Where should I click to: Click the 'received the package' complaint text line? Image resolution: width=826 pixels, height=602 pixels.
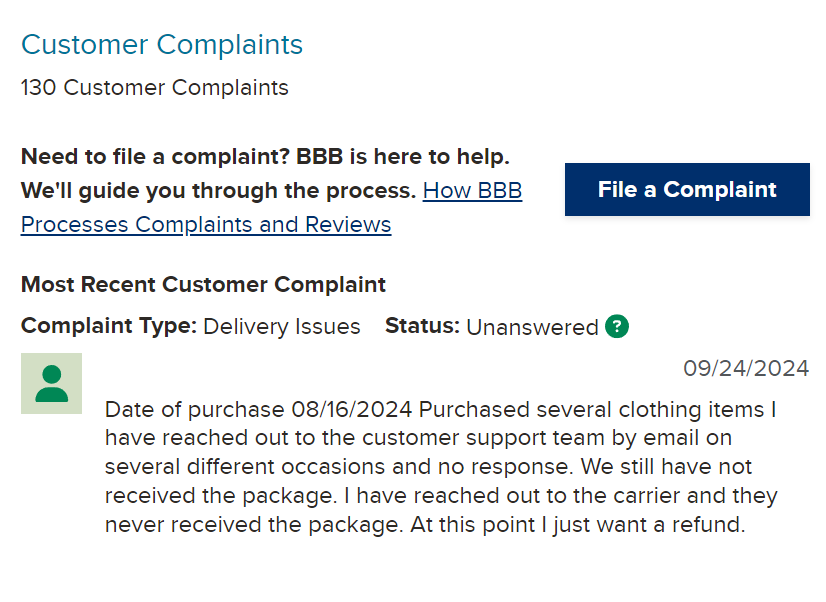(x=441, y=496)
